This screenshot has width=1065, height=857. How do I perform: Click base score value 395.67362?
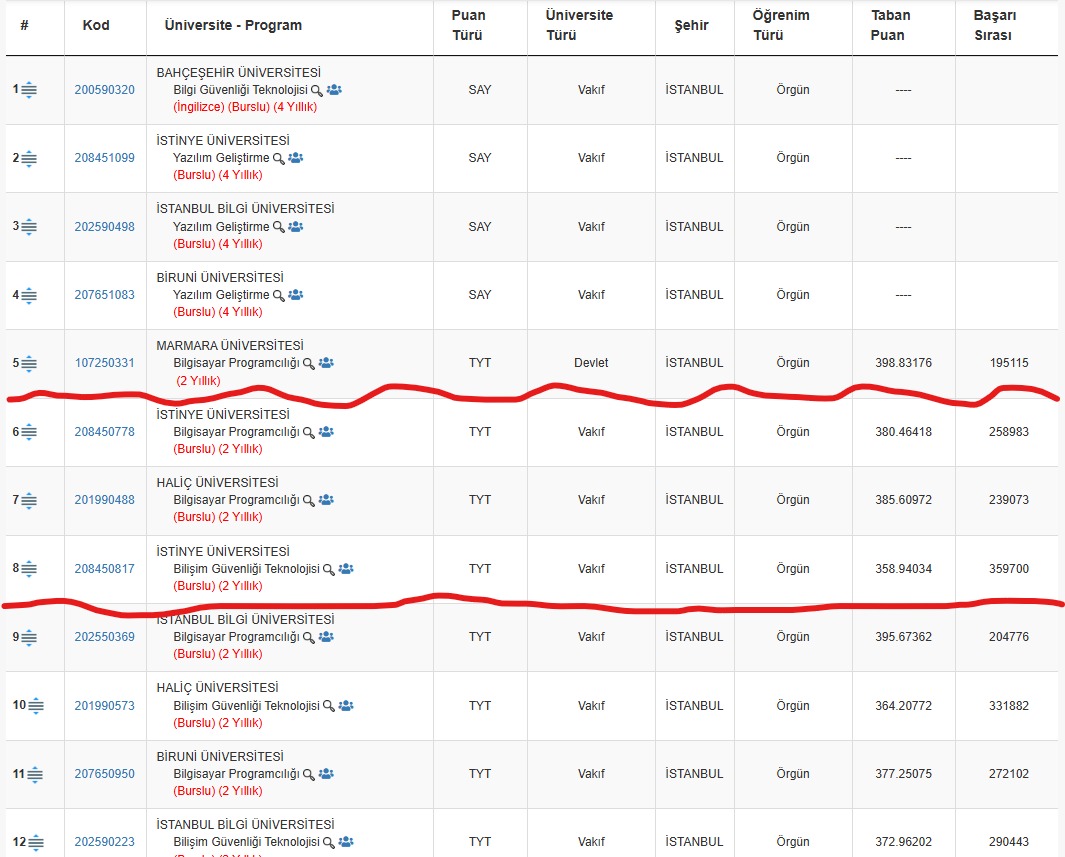pos(903,637)
